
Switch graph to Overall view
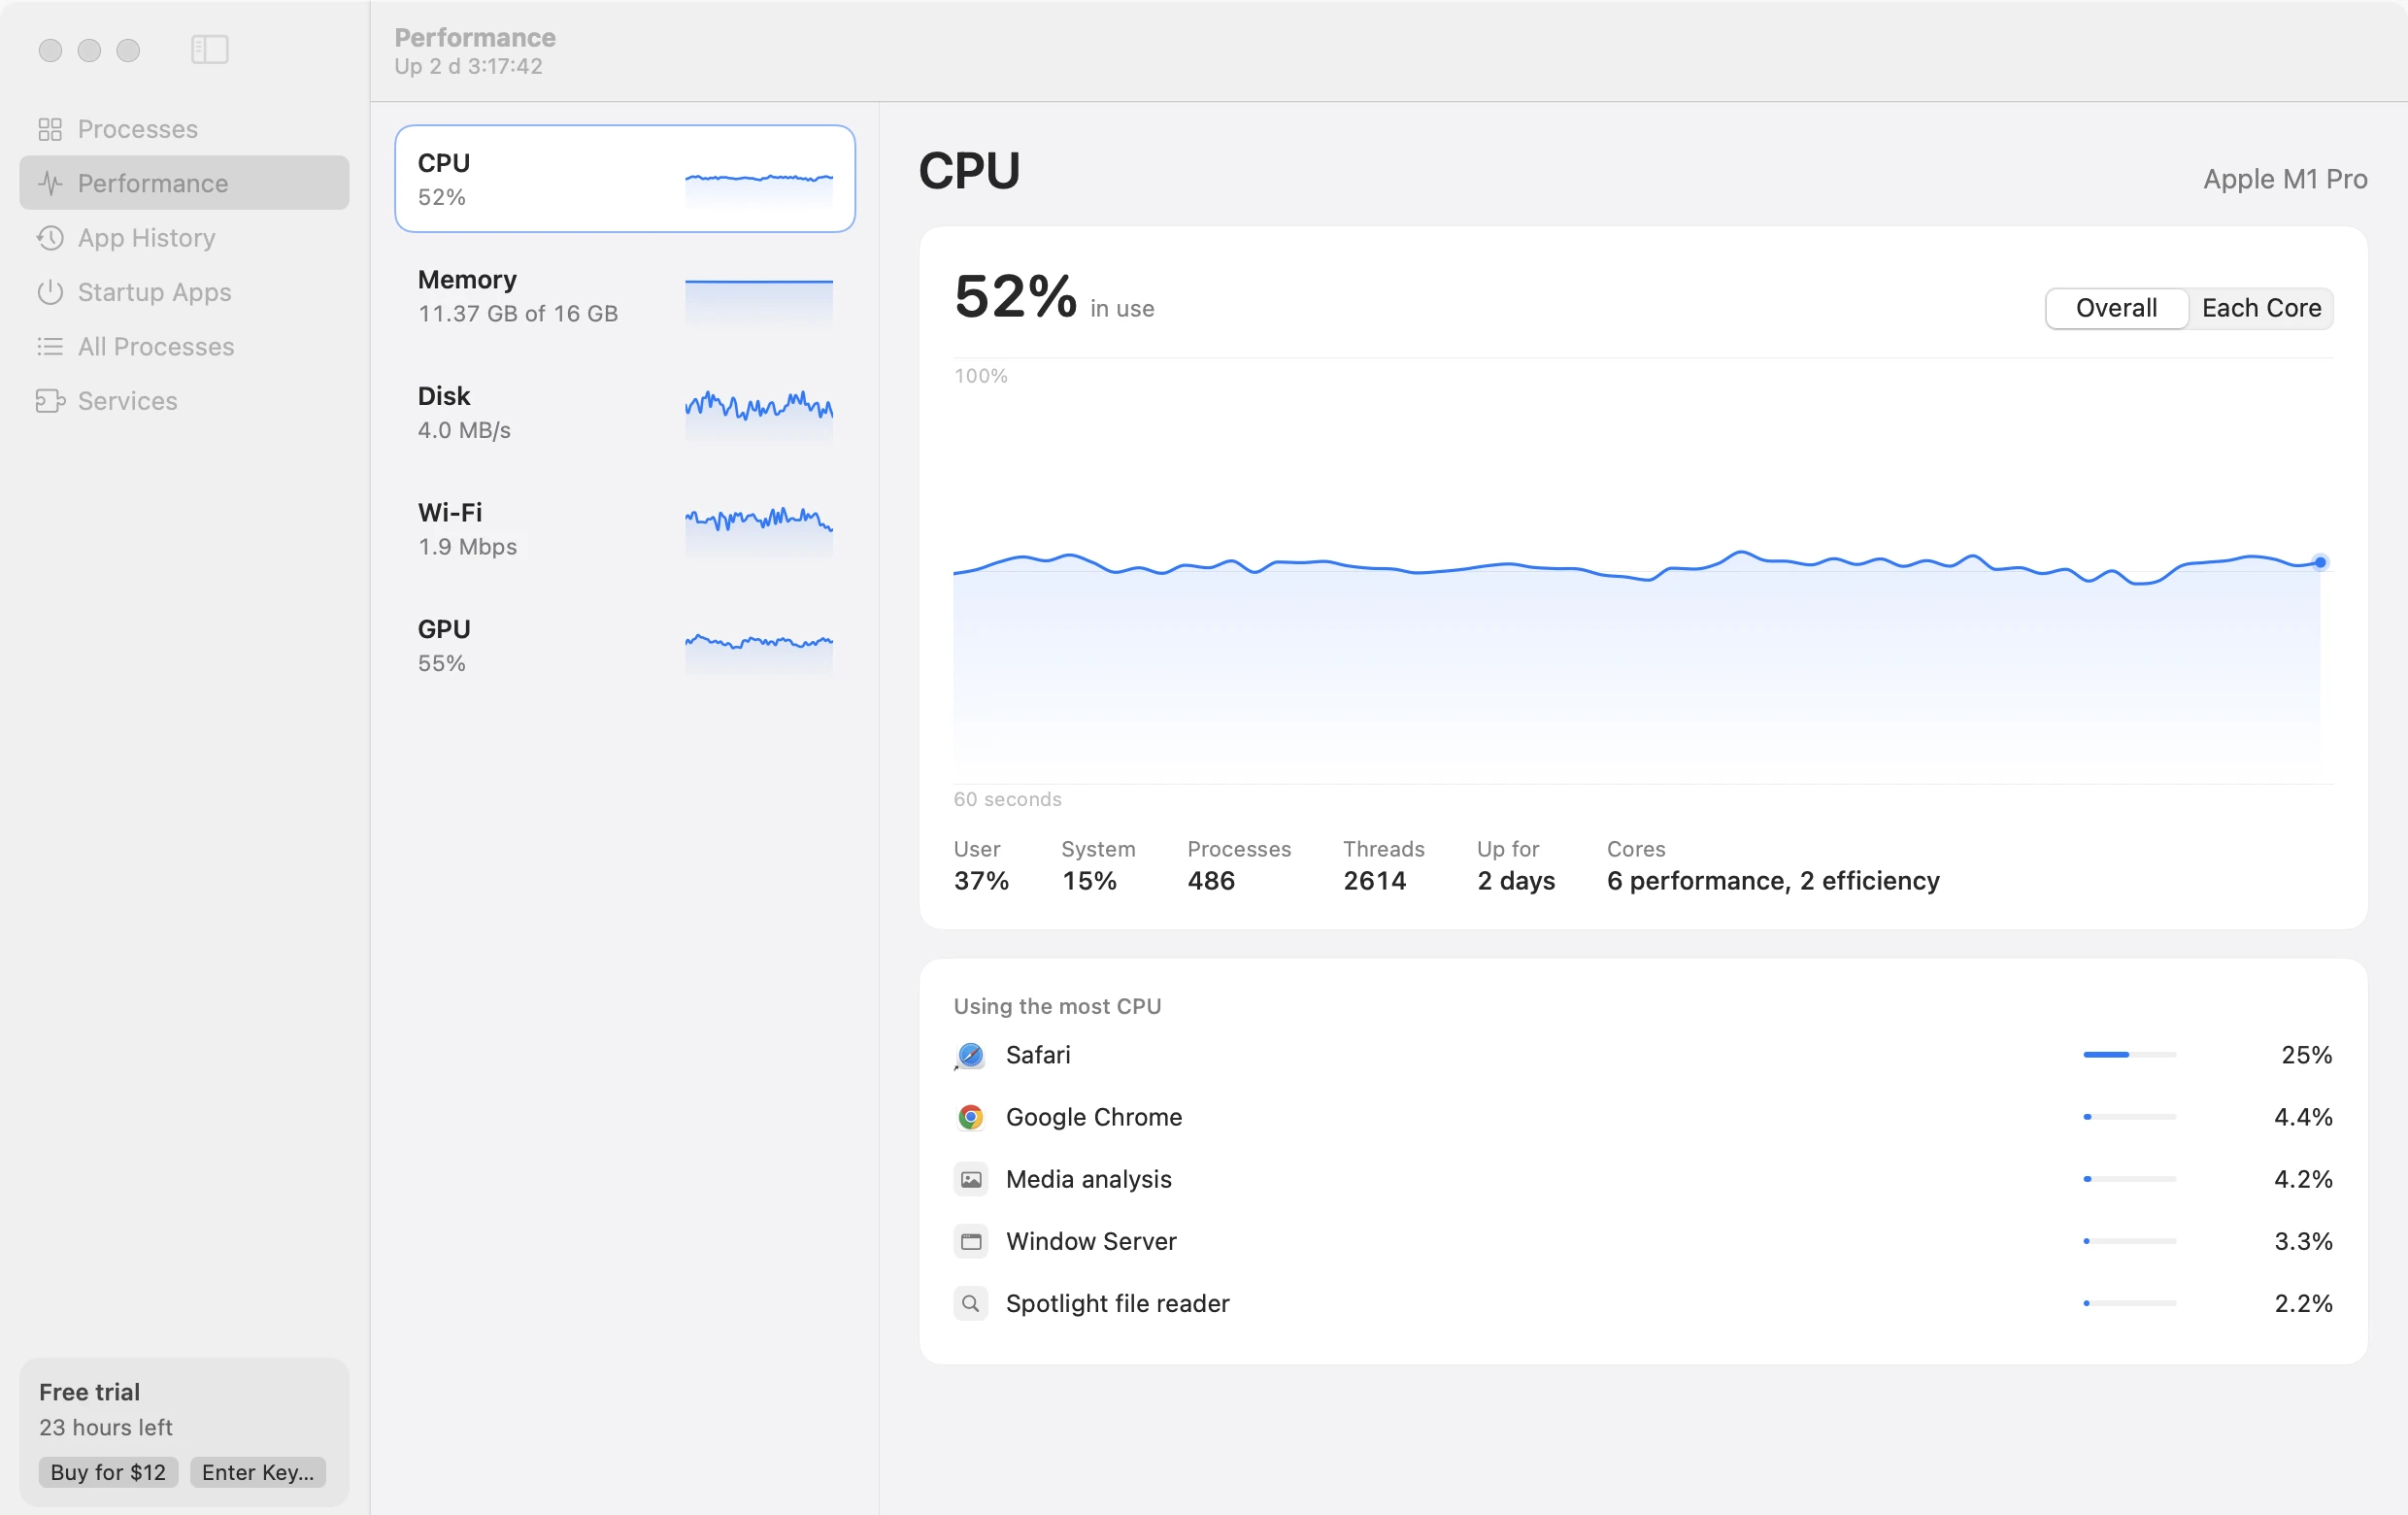pyautogui.click(x=2116, y=308)
